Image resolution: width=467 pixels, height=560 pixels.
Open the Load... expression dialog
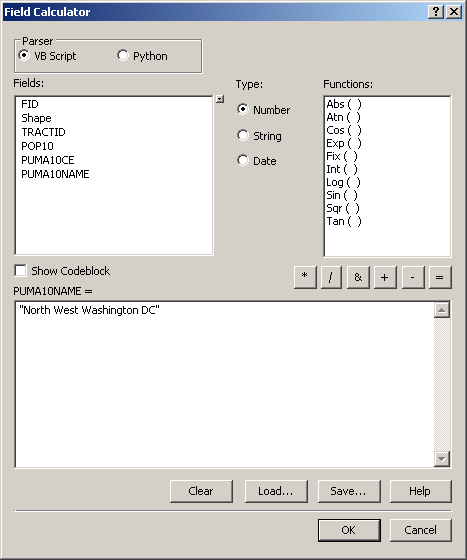[x=276, y=491]
